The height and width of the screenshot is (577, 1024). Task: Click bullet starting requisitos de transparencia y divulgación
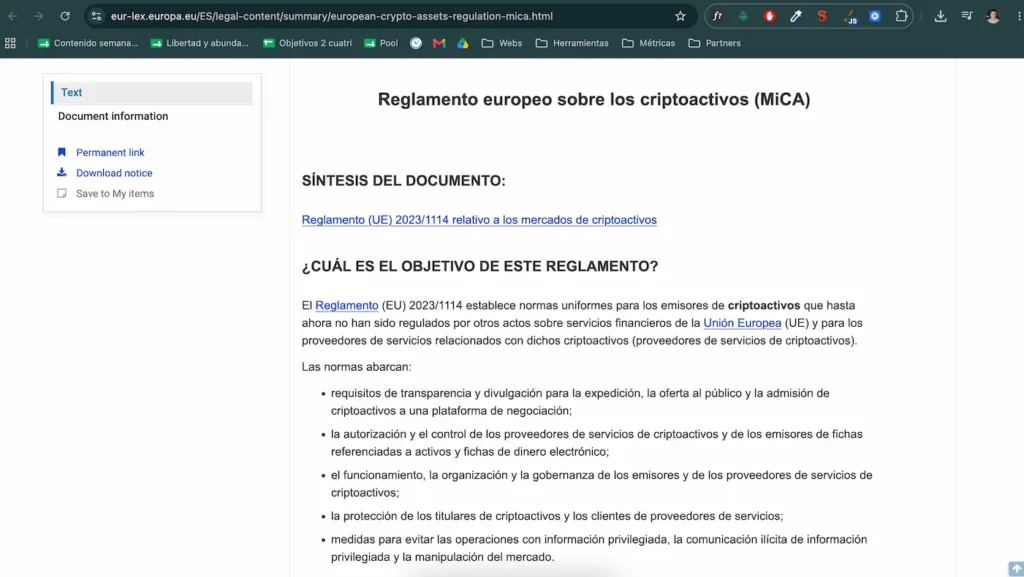(x=580, y=402)
